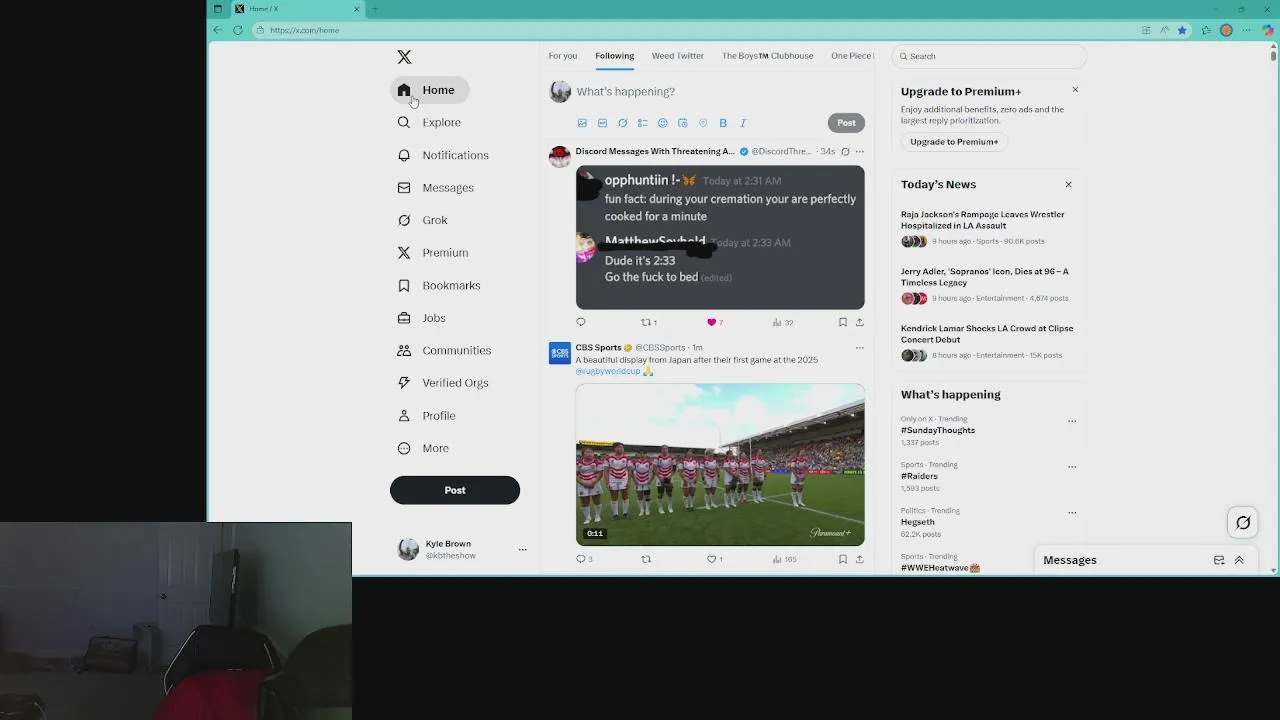Screen dimensions: 1280x720
Task: Click the X logo in sidebar
Action: [404, 57]
